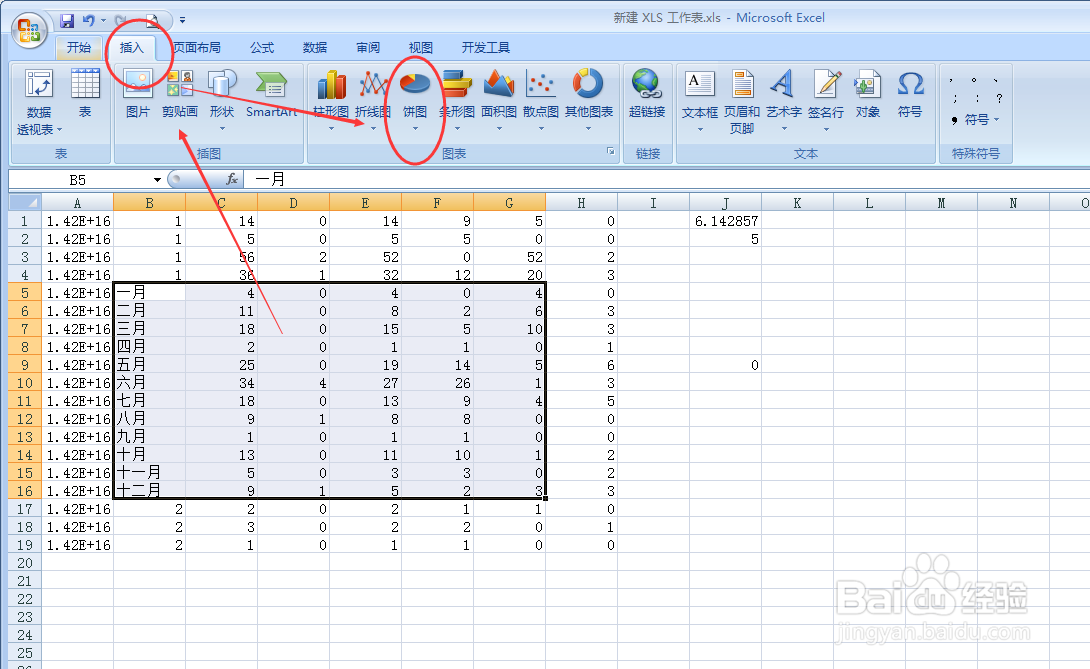Click the round Office button
Screen dimensions: 1090x669
(29, 31)
